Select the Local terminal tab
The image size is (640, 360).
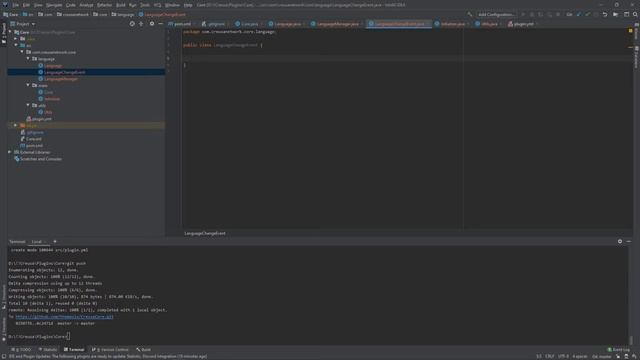pyautogui.click(x=37, y=242)
